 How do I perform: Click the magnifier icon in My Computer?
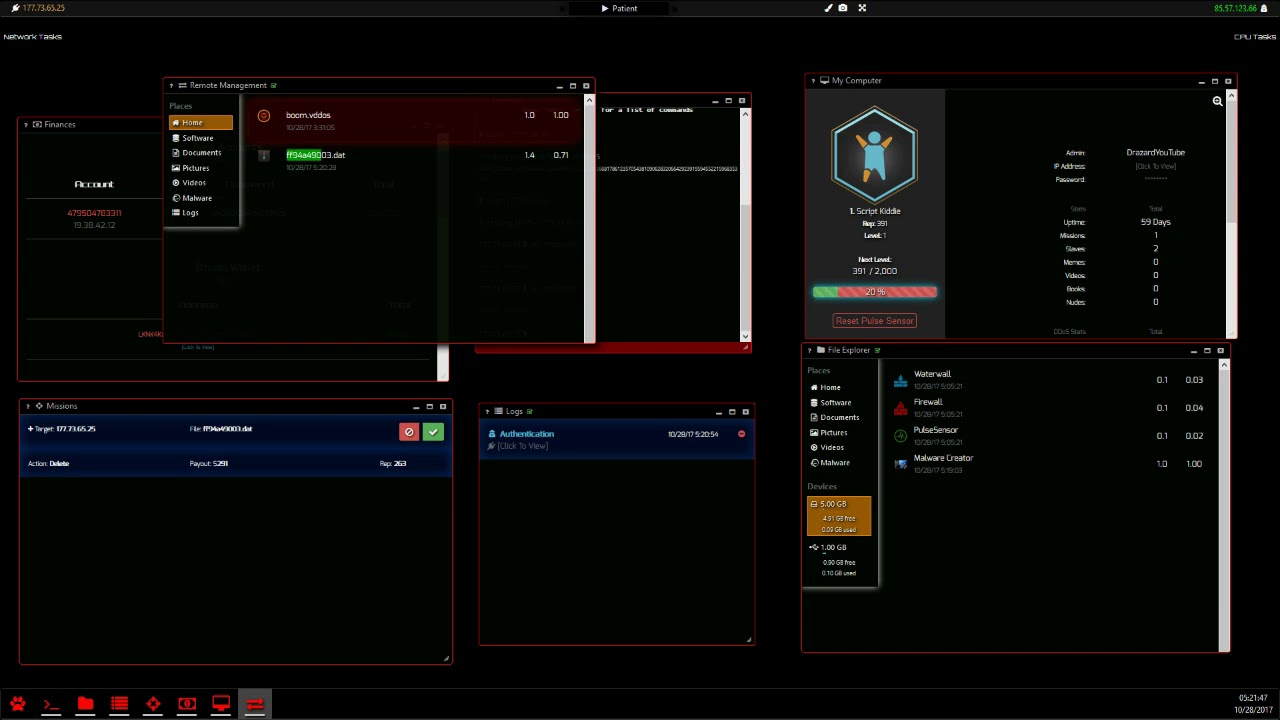(x=1217, y=101)
